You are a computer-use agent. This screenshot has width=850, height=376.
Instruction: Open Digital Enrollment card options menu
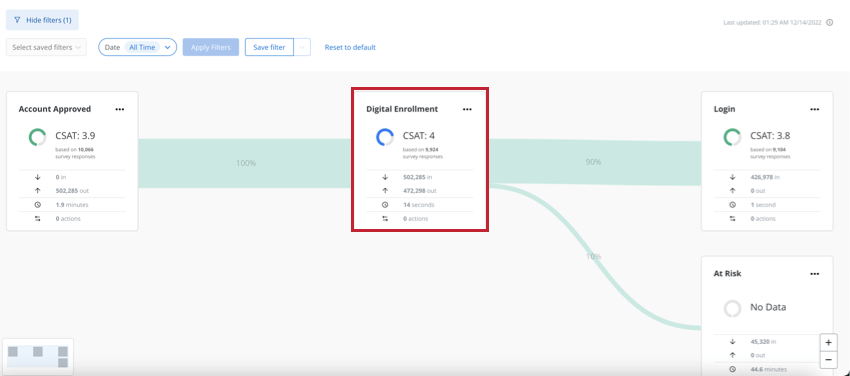(x=467, y=109)
